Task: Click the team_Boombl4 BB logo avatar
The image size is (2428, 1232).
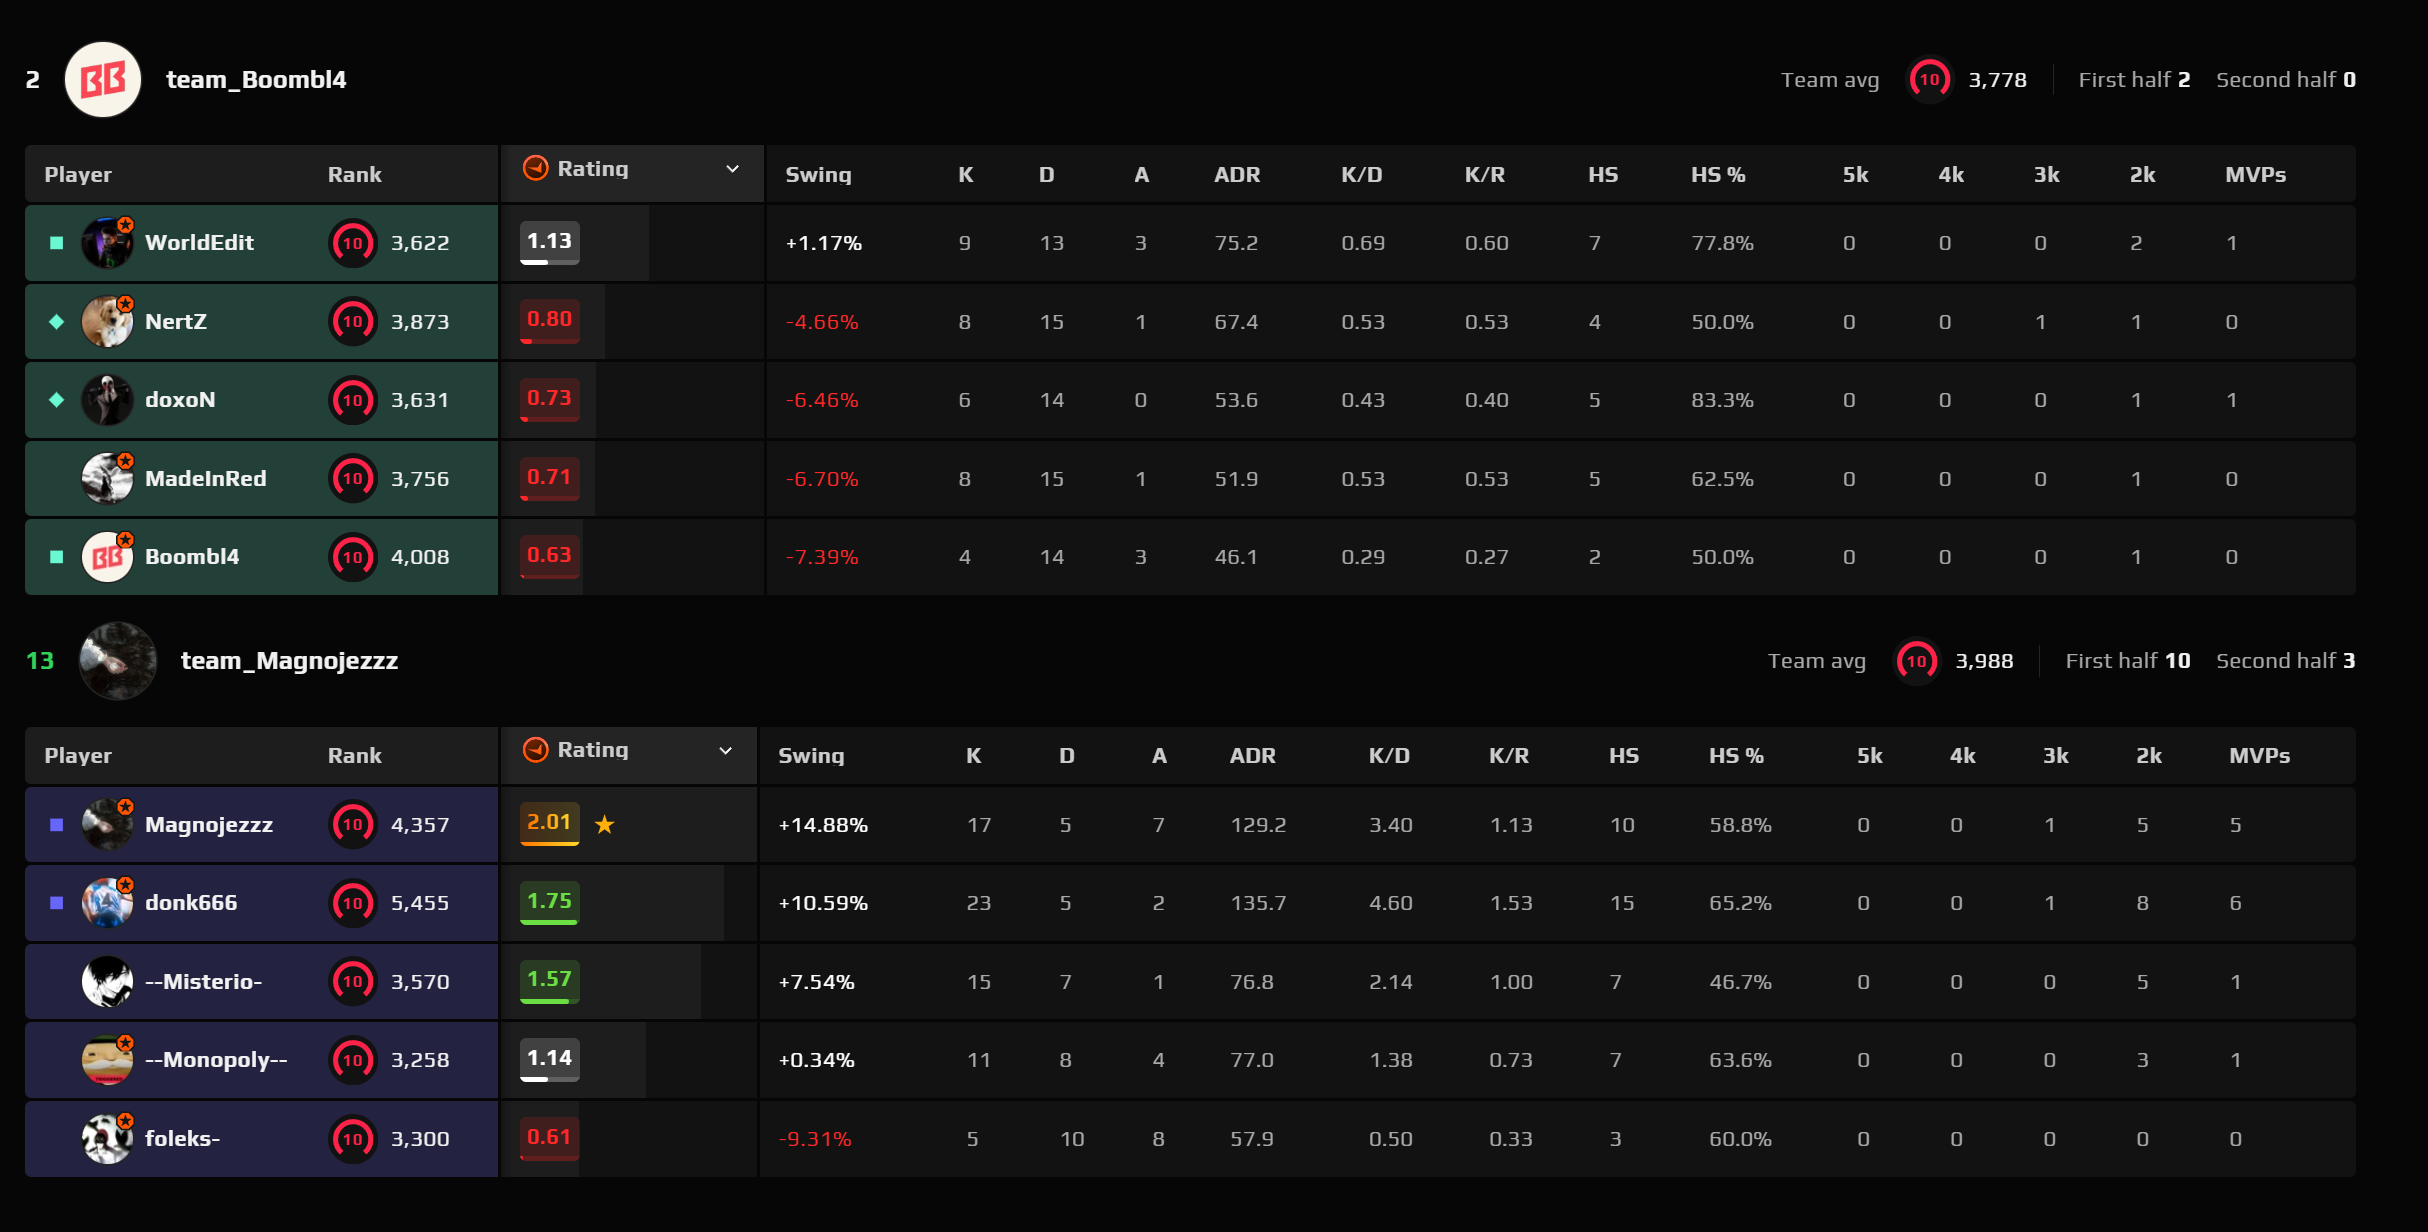Action: pyautogui.click(x=103, y=80)
